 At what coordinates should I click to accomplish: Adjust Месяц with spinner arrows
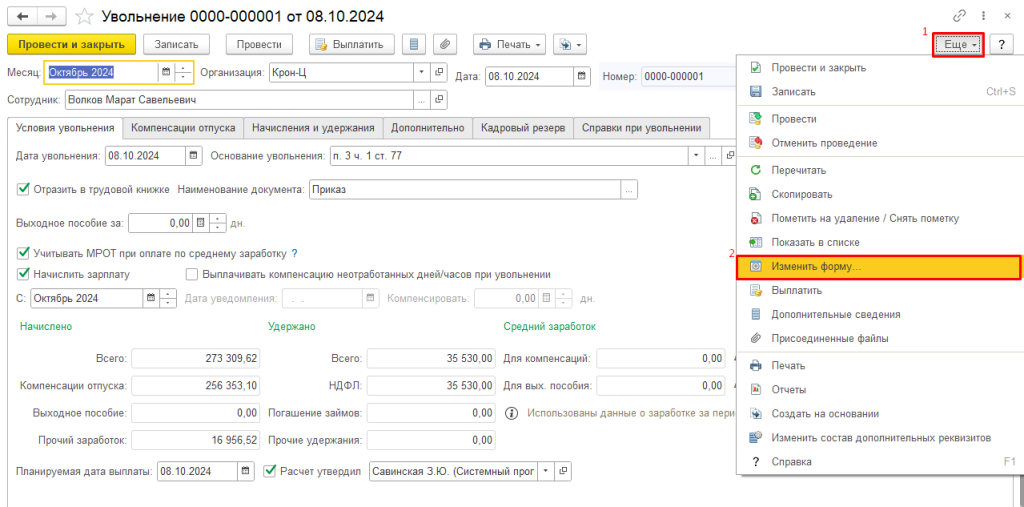tap(182, 73)
